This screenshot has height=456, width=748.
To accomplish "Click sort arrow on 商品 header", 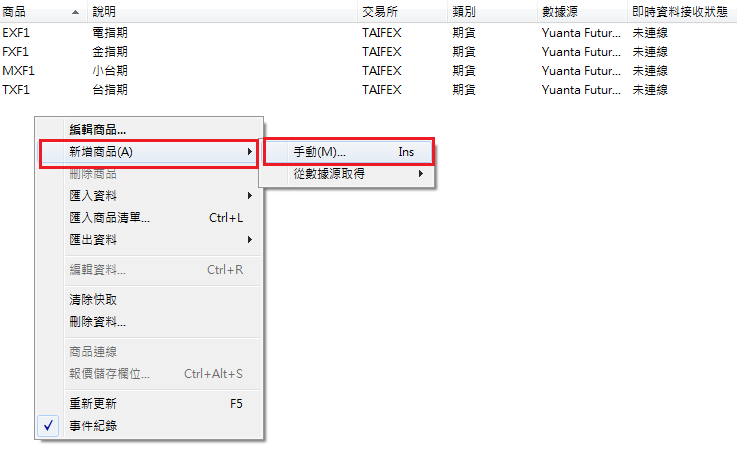I will (75, 12).
